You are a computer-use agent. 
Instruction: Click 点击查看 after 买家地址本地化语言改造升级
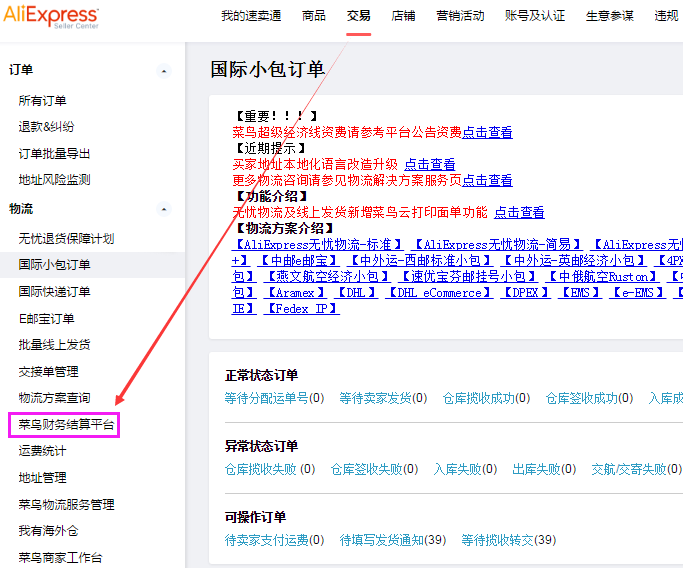(x=430, y=164)
